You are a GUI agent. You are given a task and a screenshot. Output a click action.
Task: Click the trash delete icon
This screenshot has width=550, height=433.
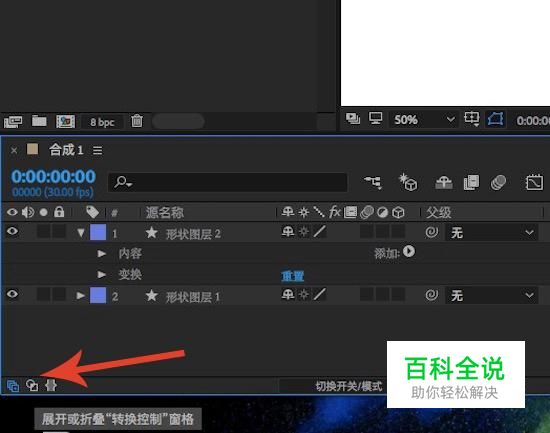tap(137, 121)
